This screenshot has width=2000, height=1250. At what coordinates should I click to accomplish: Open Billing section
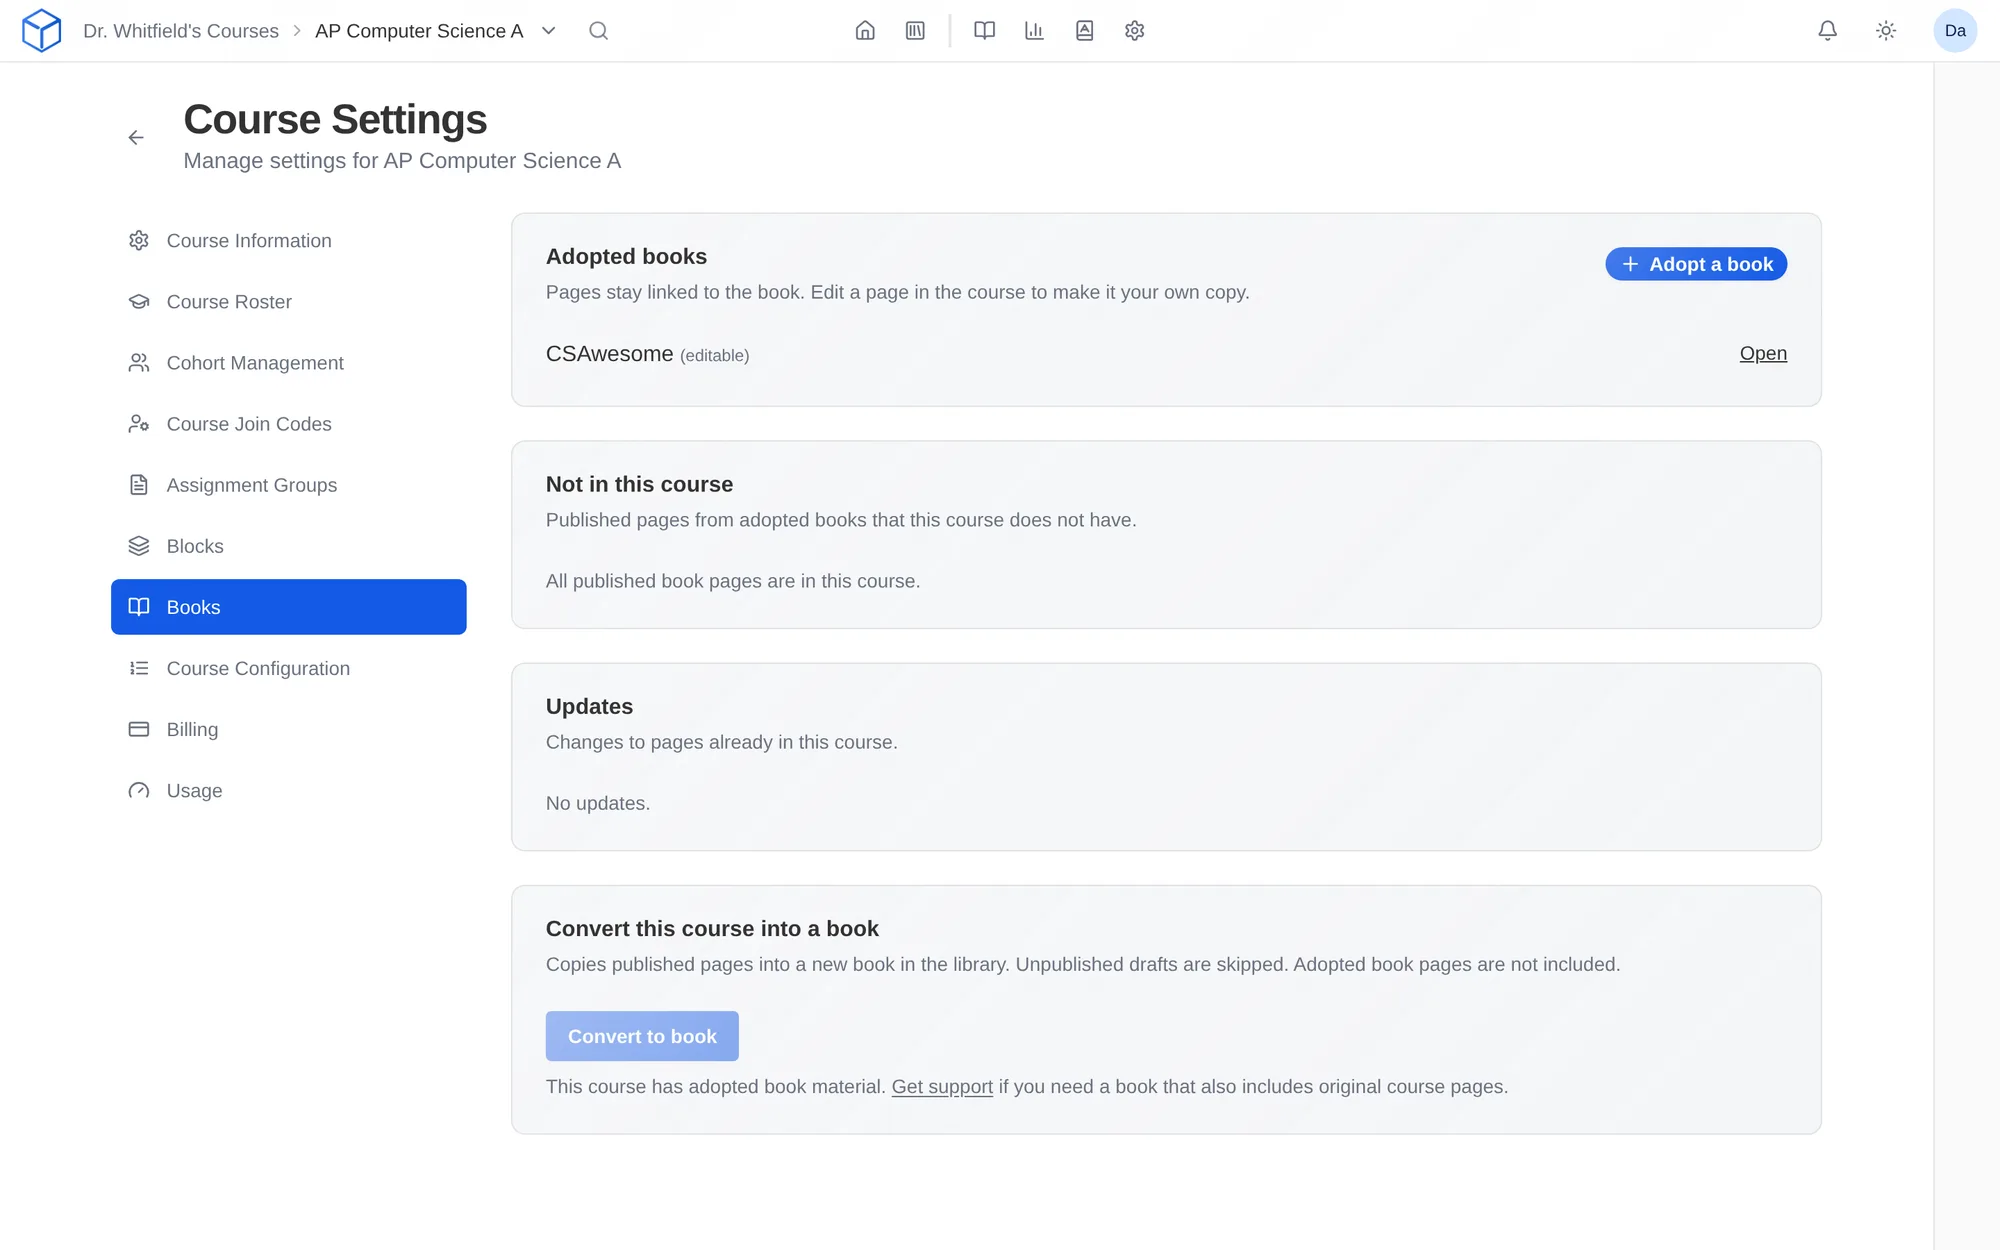click(289, 729)
